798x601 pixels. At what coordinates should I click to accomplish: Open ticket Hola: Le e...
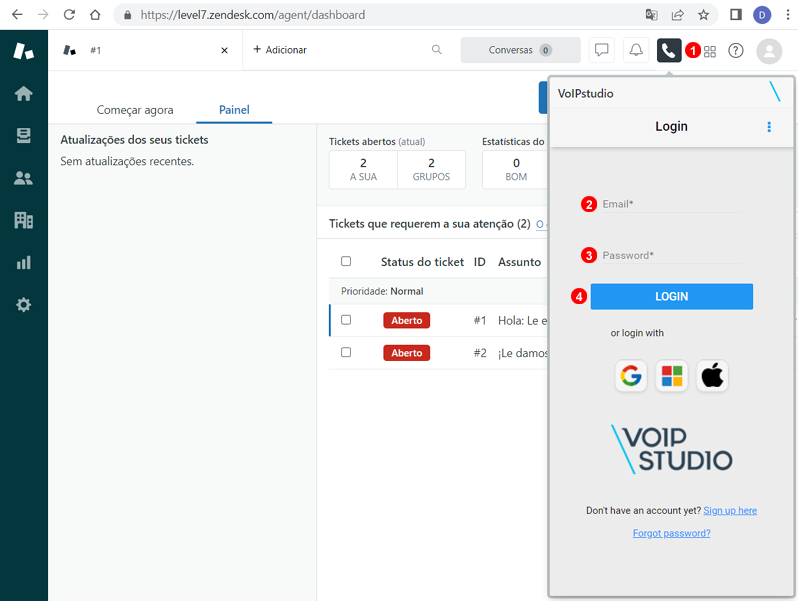[523, 321]
